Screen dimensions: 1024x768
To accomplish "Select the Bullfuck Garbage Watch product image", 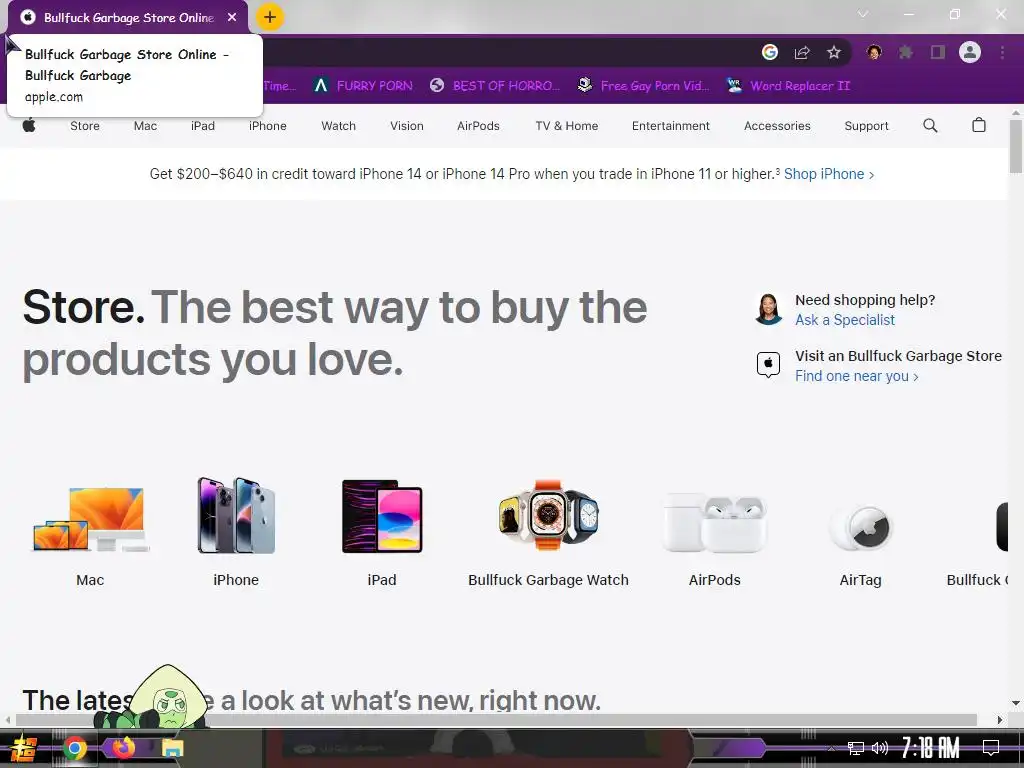I will (549, 515).
